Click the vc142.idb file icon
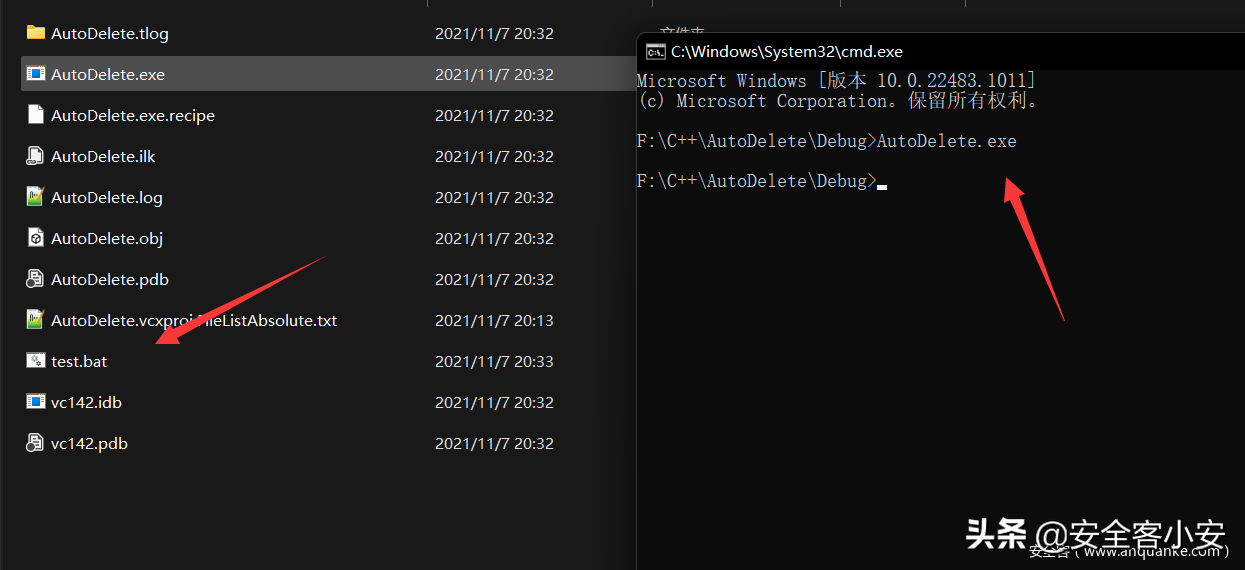The image size is (1245, 570). pyautogui.click(x=36, y=402)
